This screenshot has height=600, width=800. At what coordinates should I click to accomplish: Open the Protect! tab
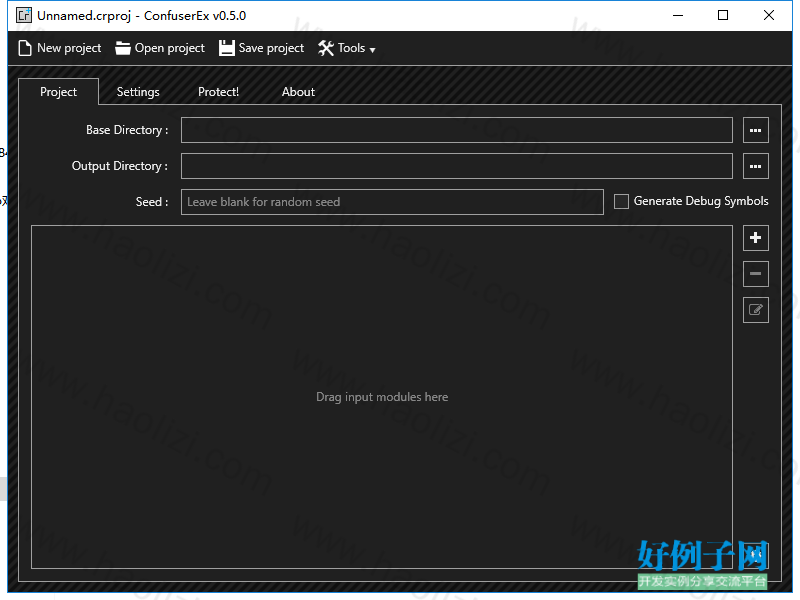coord(218,92)
